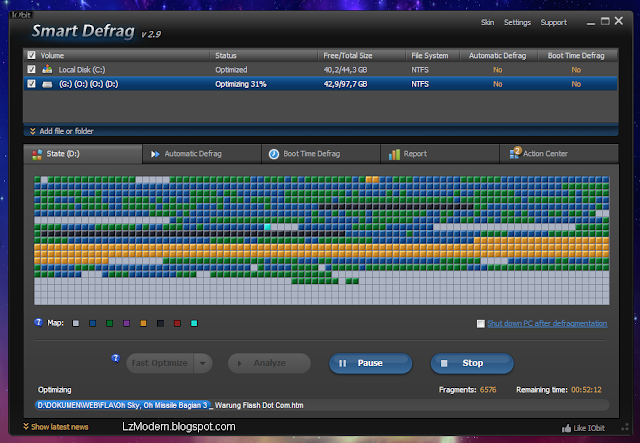Click the orange map legend swatch
The height and width of the screenshot is (443, 640).
(x=143, y=323)
